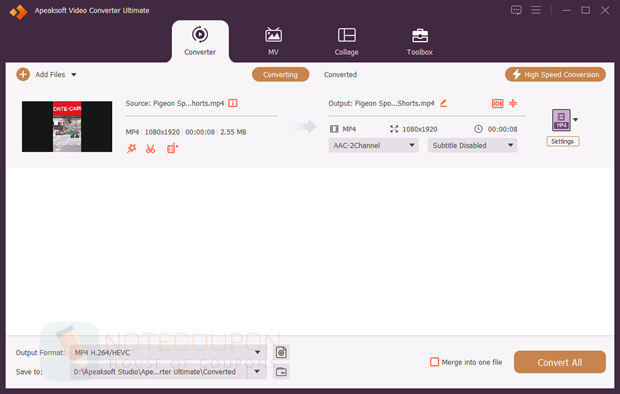
Task: Enable Merge into one file checkbox
Action: coord(434,362)
